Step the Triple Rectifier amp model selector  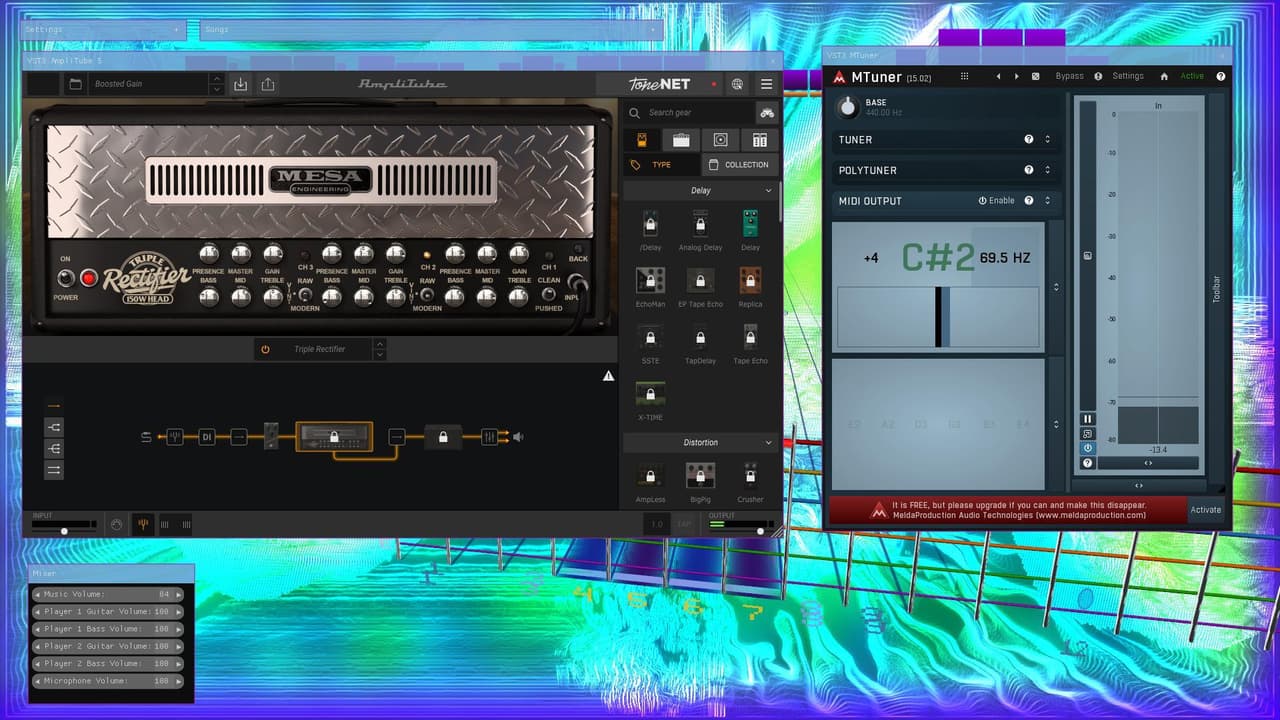point(379,349)
